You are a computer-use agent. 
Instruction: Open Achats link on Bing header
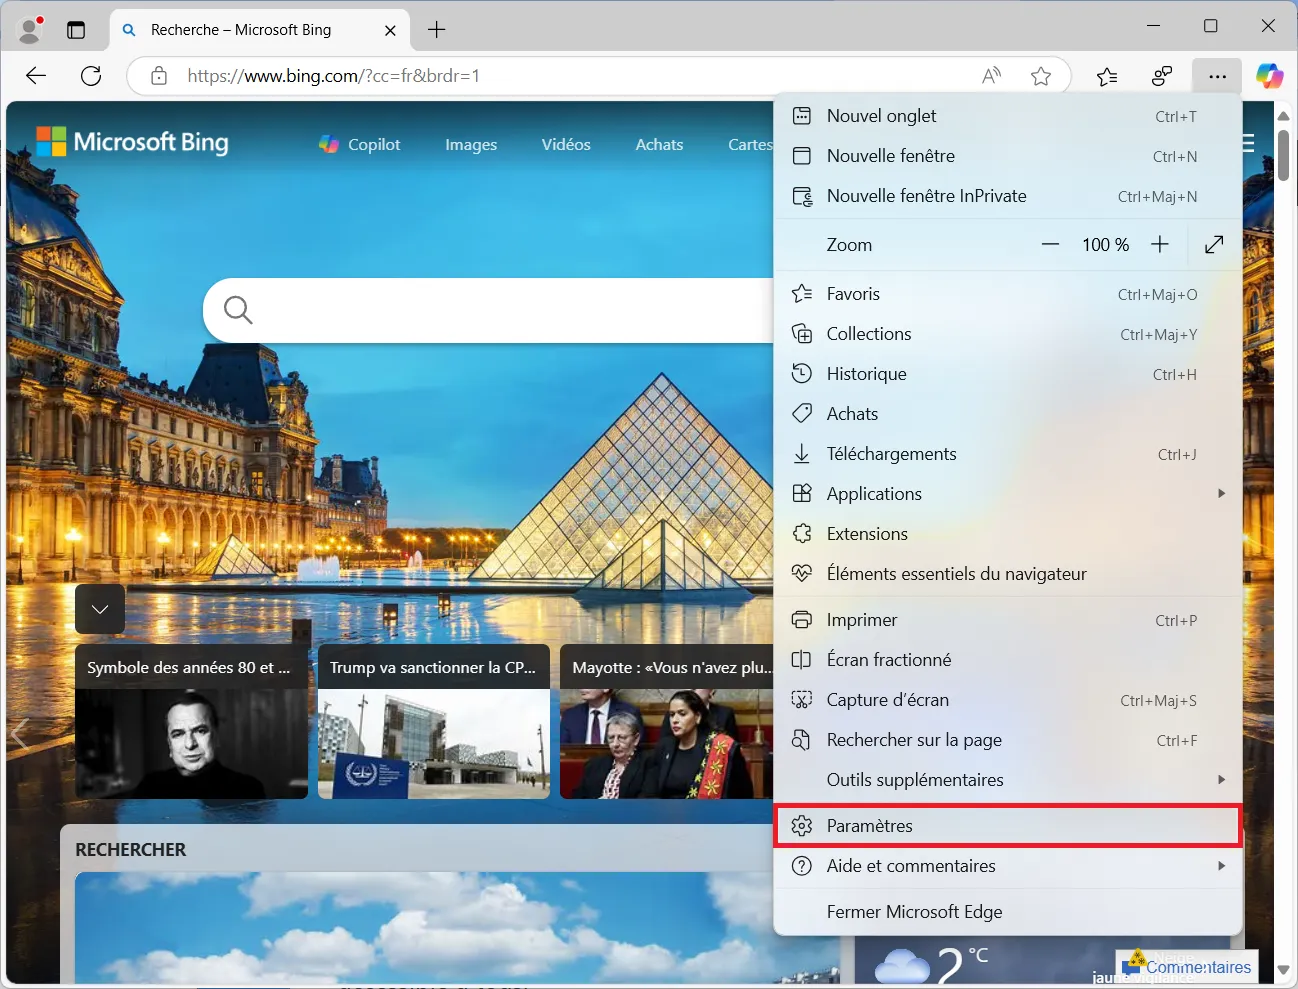coord(659,144)
